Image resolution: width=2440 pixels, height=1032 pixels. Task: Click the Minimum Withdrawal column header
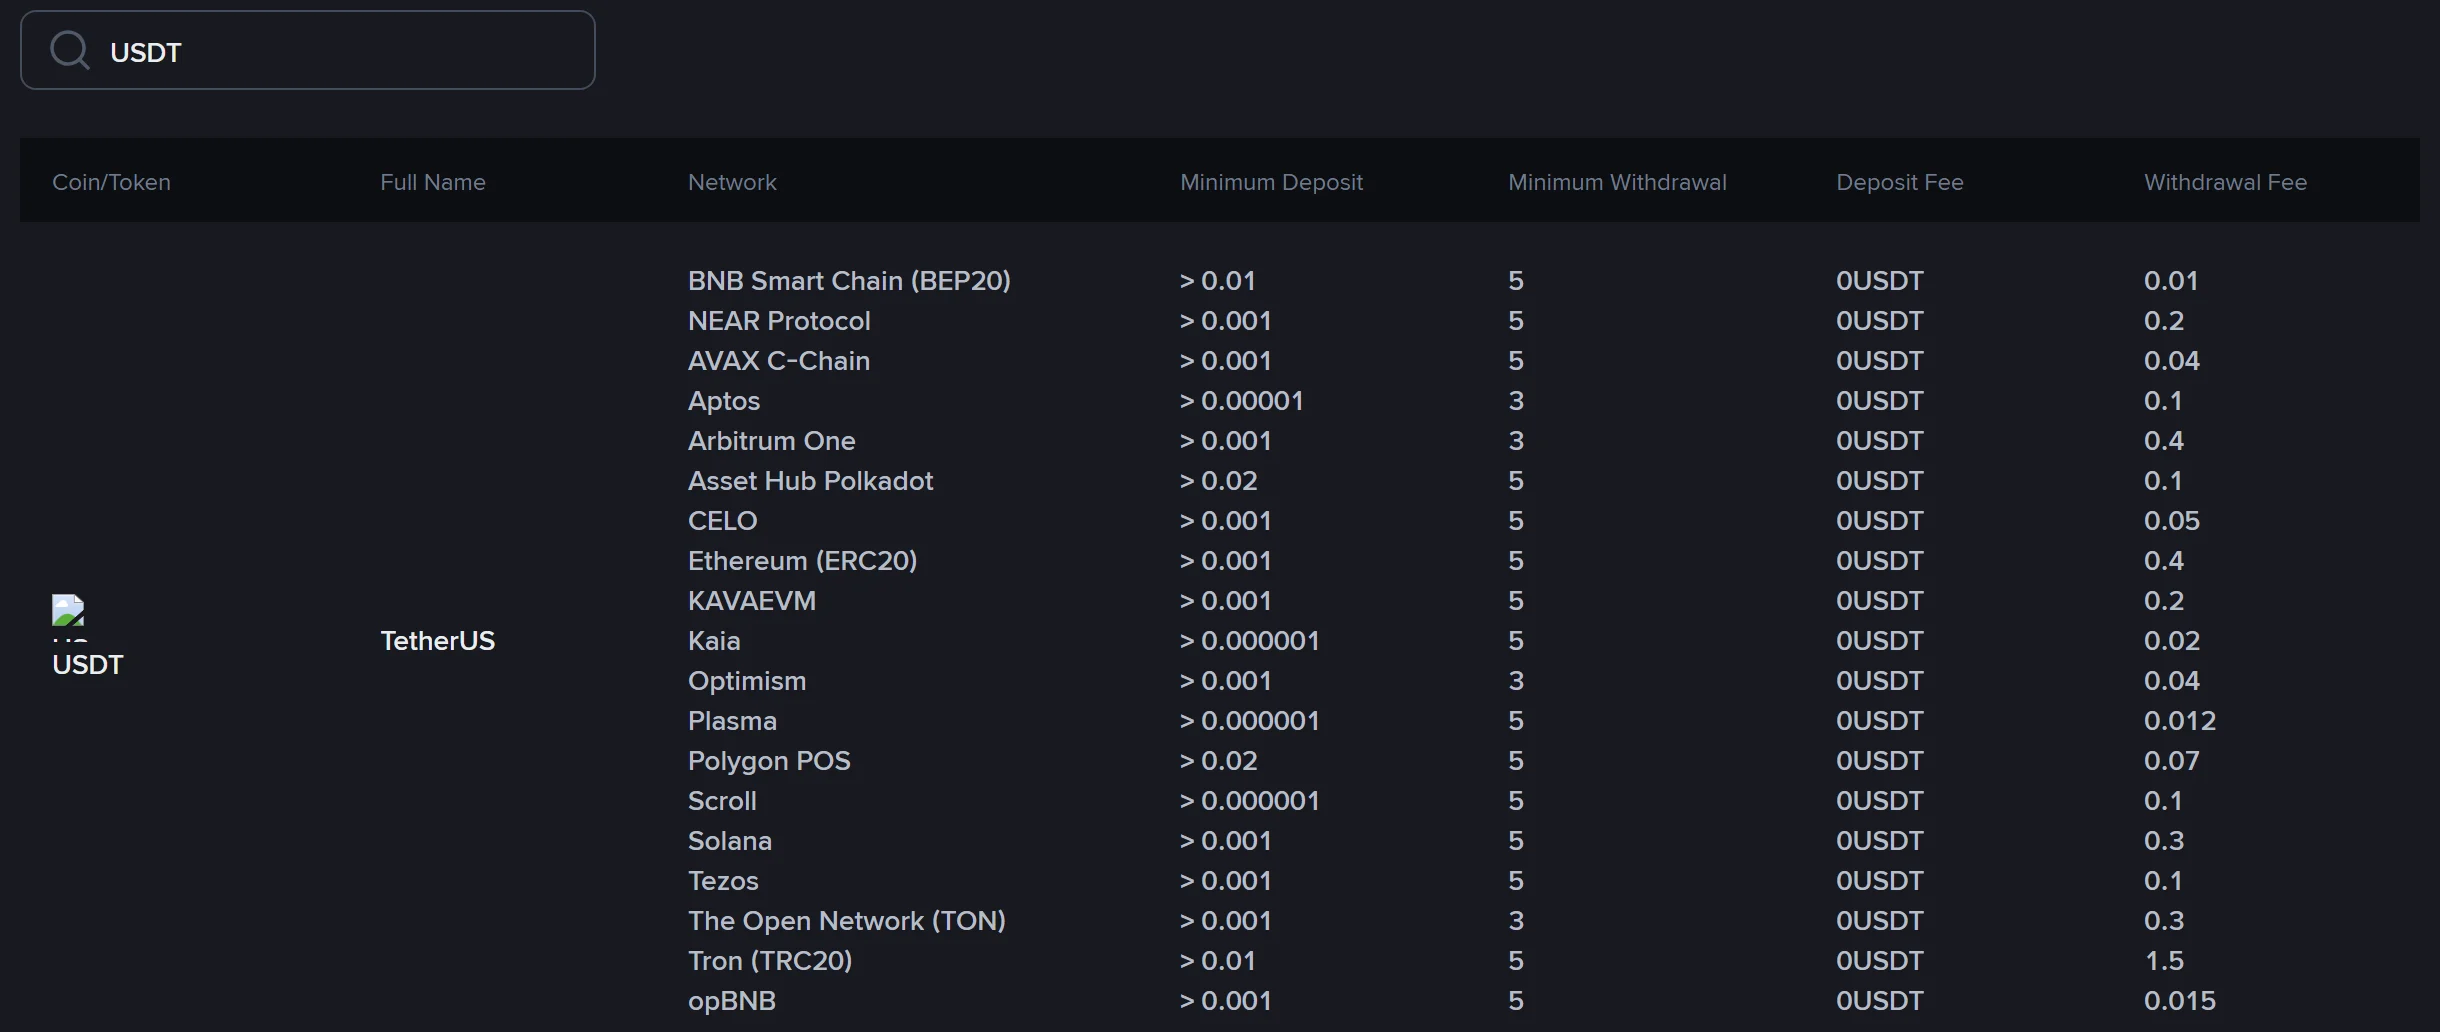point(1617,182)
